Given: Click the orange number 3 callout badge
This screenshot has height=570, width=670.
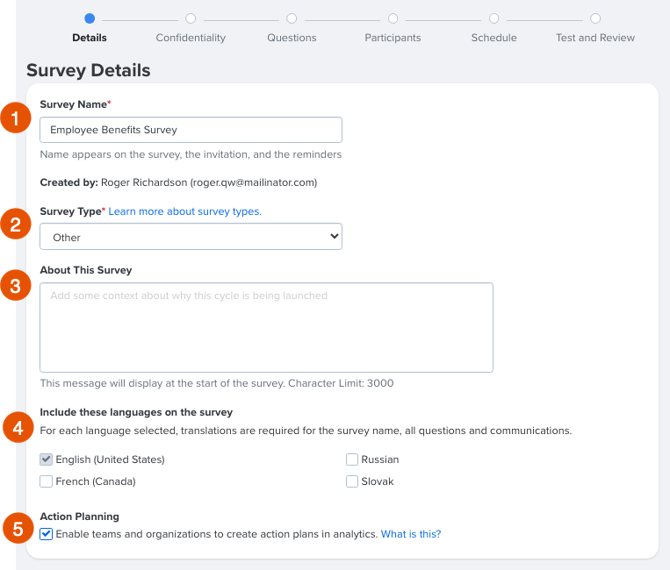Looking at the screenshot, I should coord(16,285).
